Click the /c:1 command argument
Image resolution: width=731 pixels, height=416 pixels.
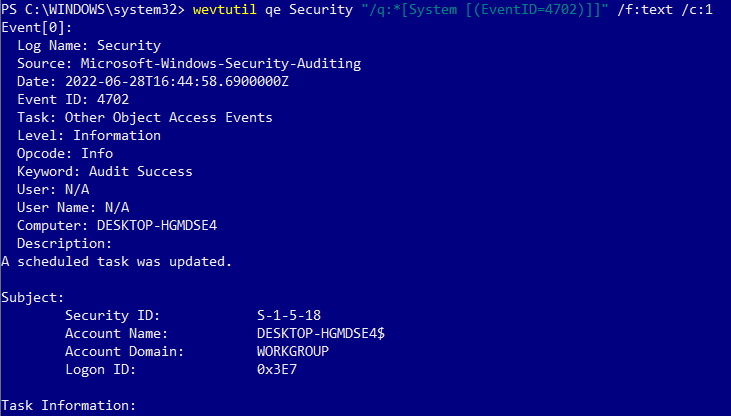pyautogui.click(x=697, y=10)
